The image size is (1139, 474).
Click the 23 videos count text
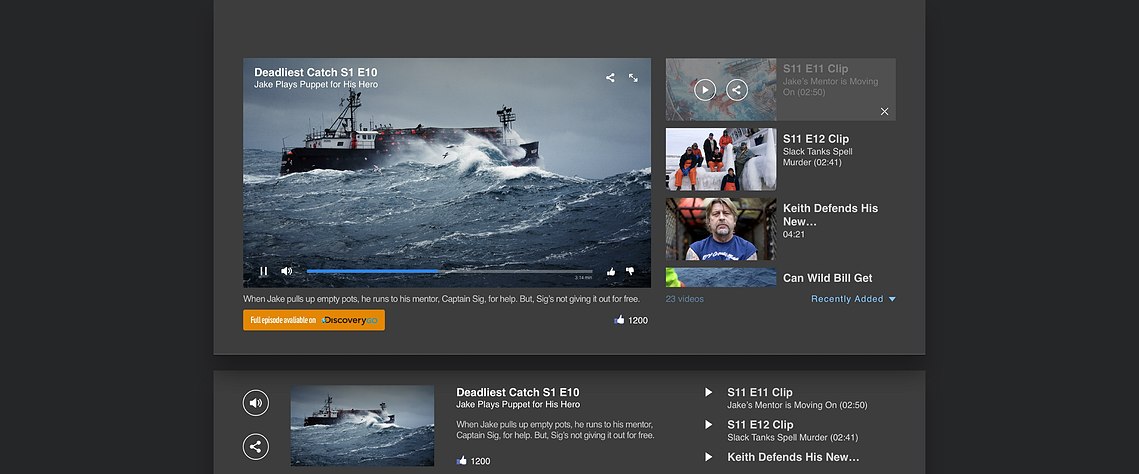point(684,299)
